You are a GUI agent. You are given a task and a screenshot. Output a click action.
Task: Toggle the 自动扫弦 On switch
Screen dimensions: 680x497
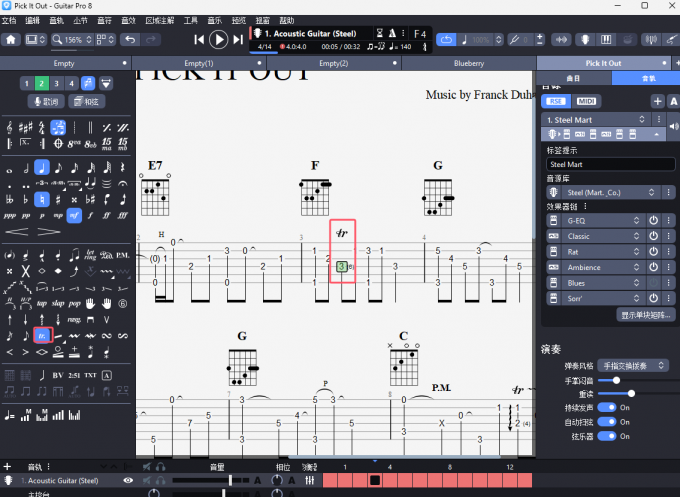(x=606, y=422)
